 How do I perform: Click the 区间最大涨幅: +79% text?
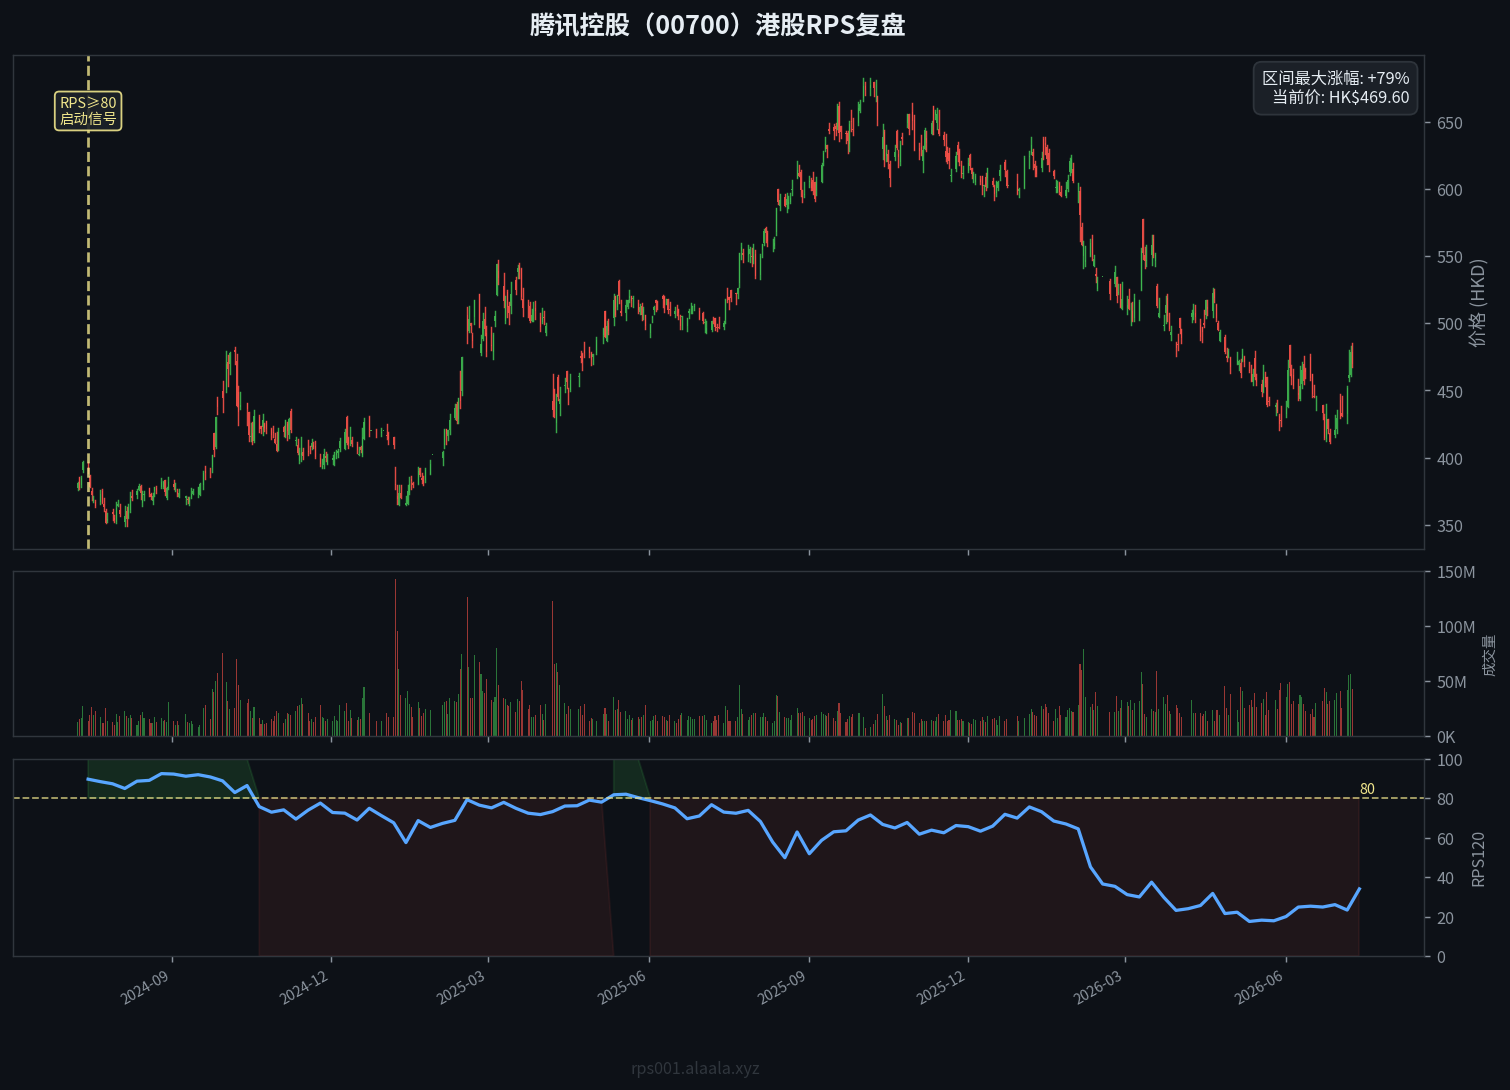point(1336,78)
